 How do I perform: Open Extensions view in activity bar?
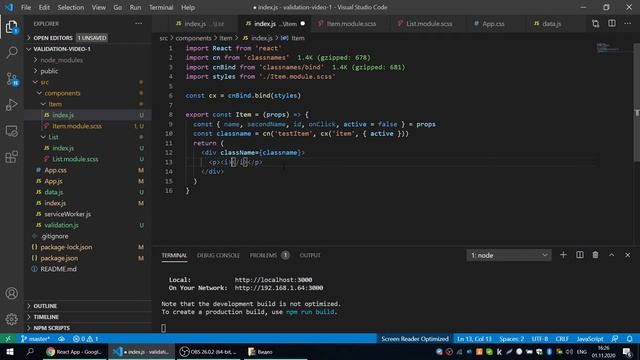pyautogui.click(x=11, y=157)
